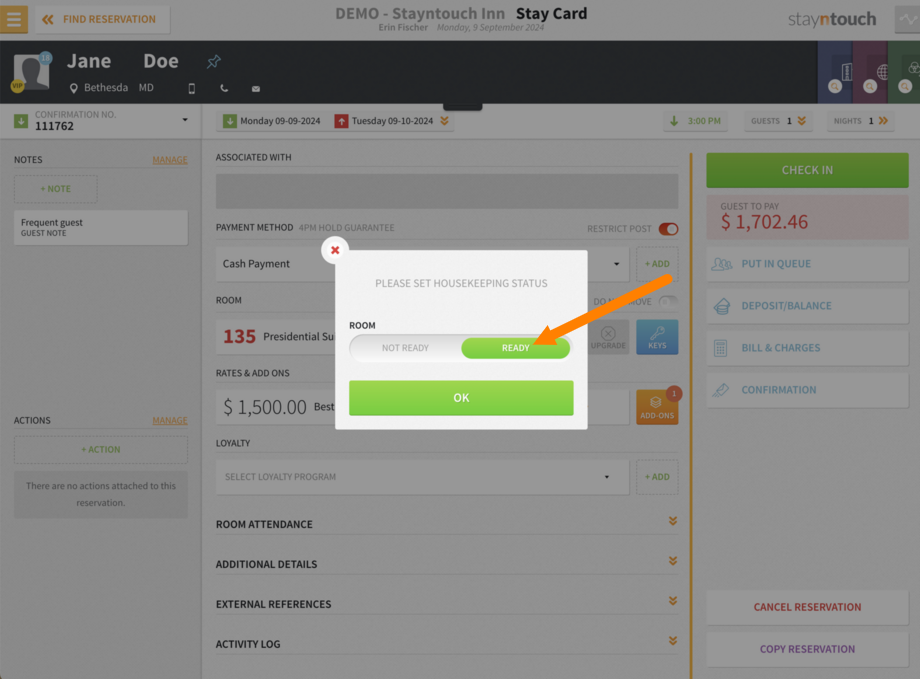Open Manage link in Notes

170,160
